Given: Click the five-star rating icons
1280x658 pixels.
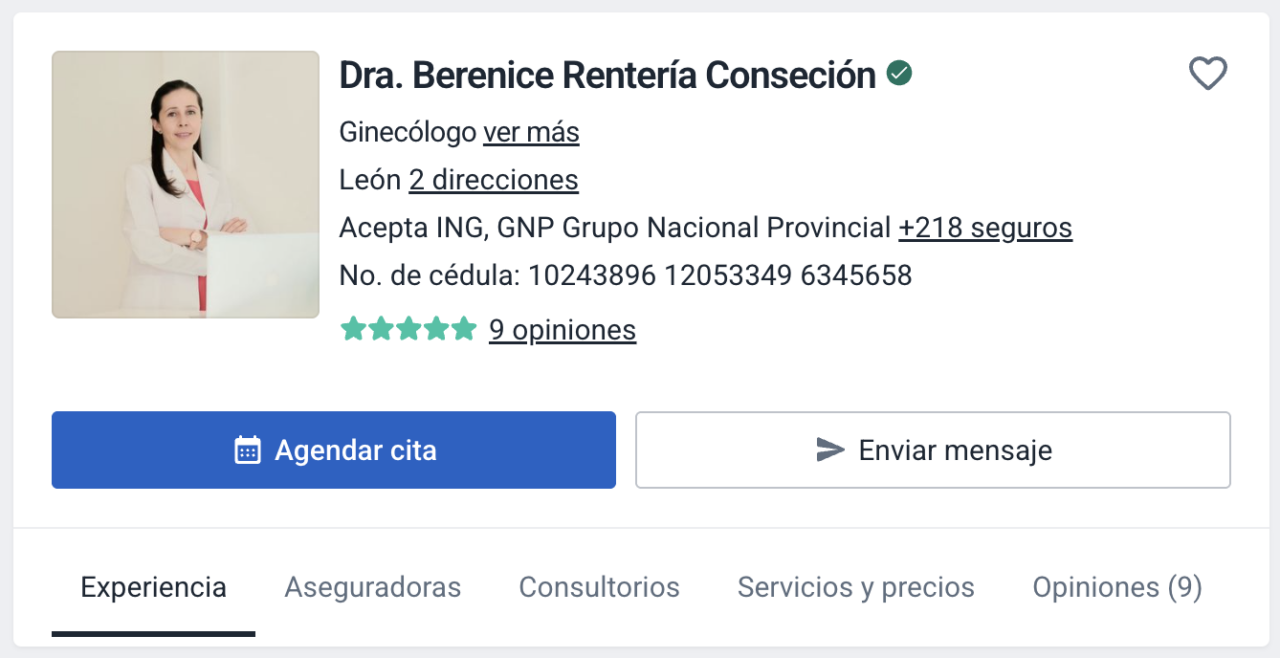Looking at the screenshot, I should (x=408, y=329).
